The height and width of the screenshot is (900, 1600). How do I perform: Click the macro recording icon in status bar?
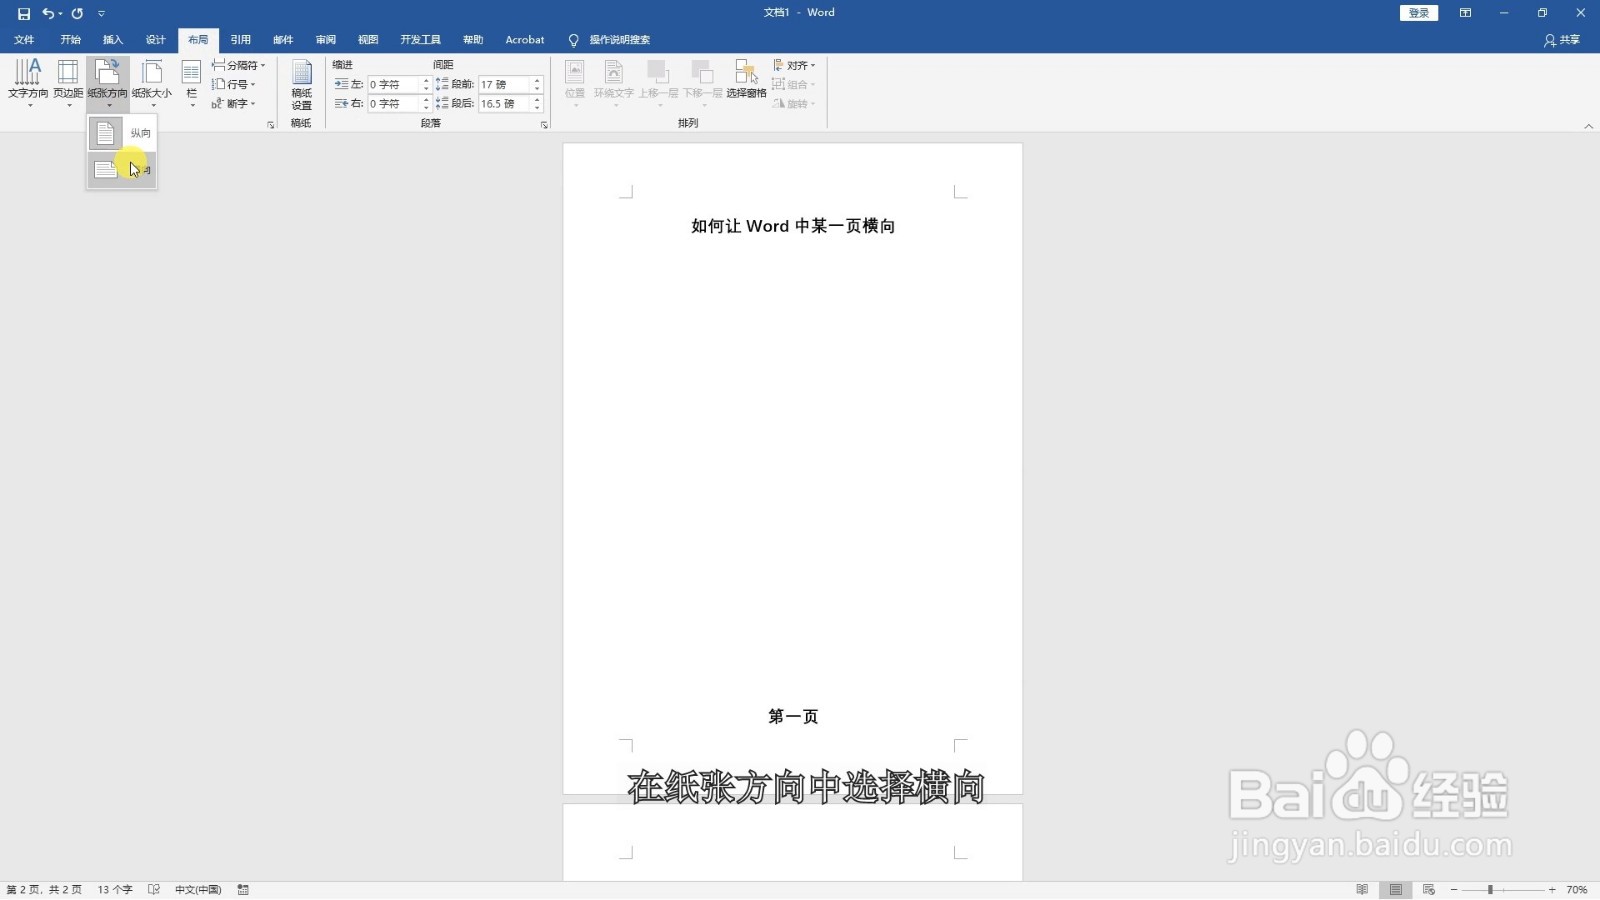tap(243, 889)
